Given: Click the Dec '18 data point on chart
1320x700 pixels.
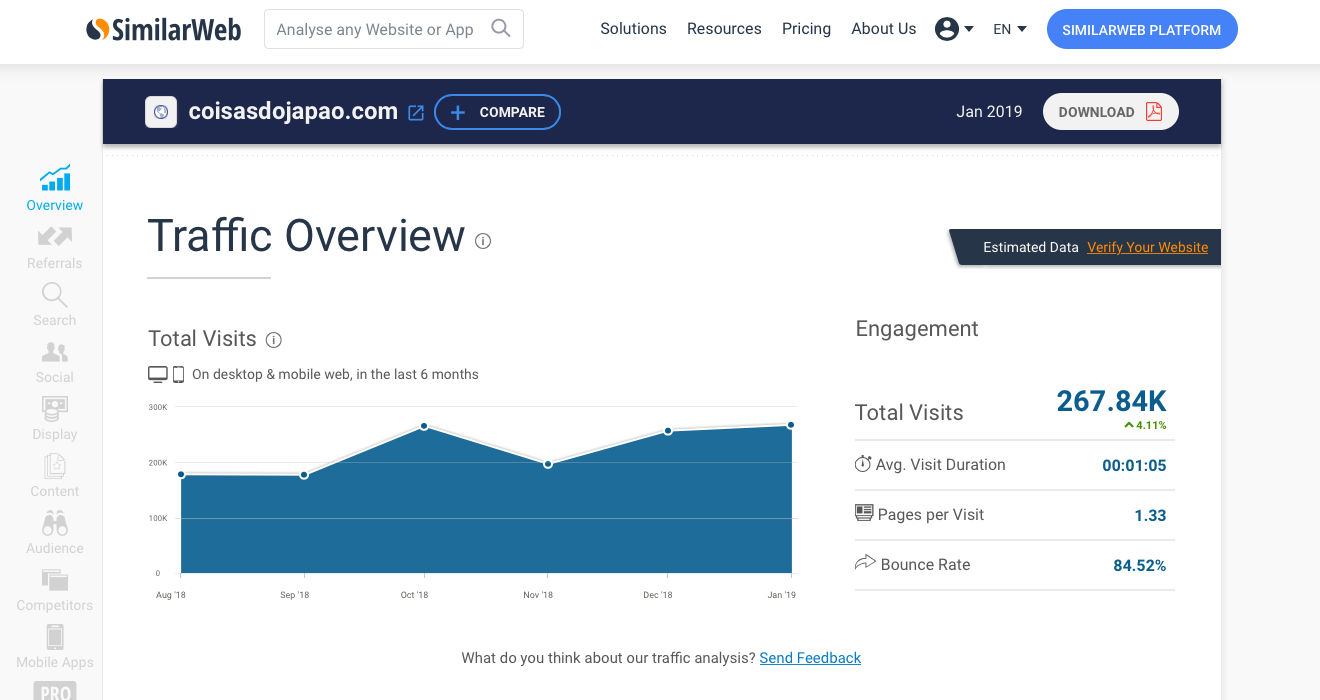Looking at the screenshot, I should coord(669,431).
